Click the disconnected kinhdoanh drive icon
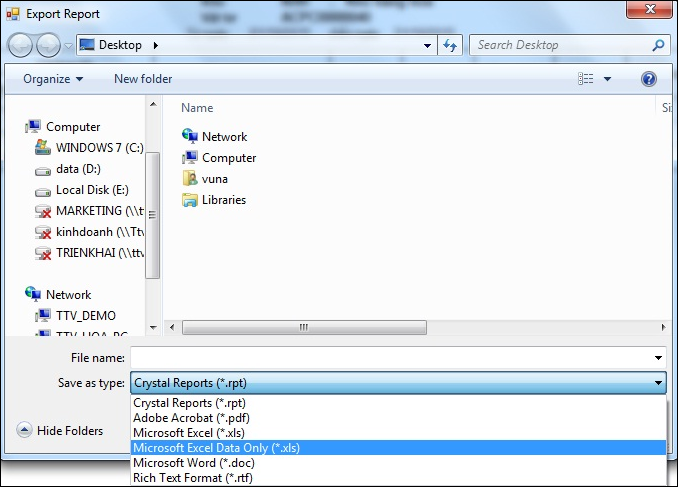678x487 pixels. pos(43,232)
